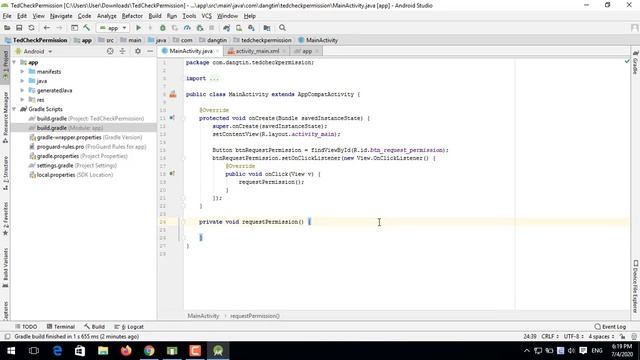The width and height of the screenshot is (640, 360).
Task: Open the Refactor menu
Action: (x=132, y=16)
